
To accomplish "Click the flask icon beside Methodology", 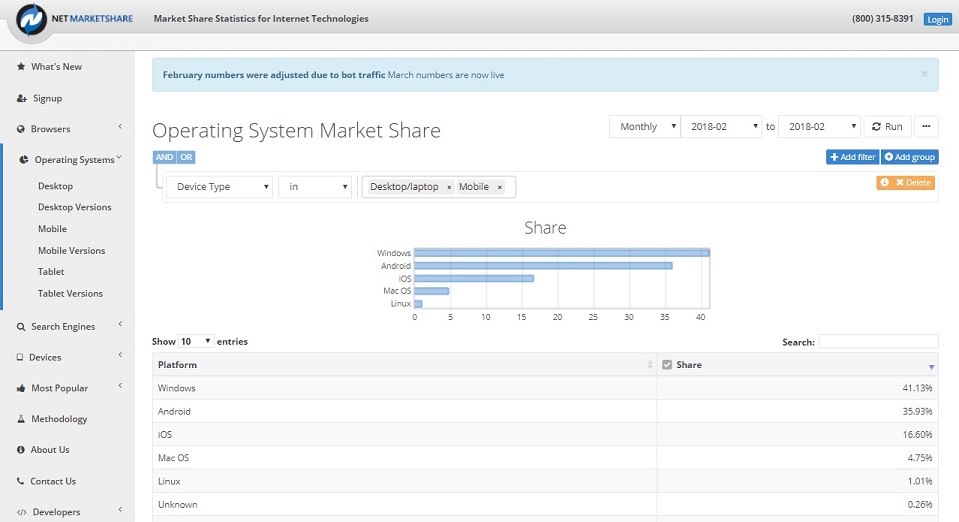I will tap(21, 419).
